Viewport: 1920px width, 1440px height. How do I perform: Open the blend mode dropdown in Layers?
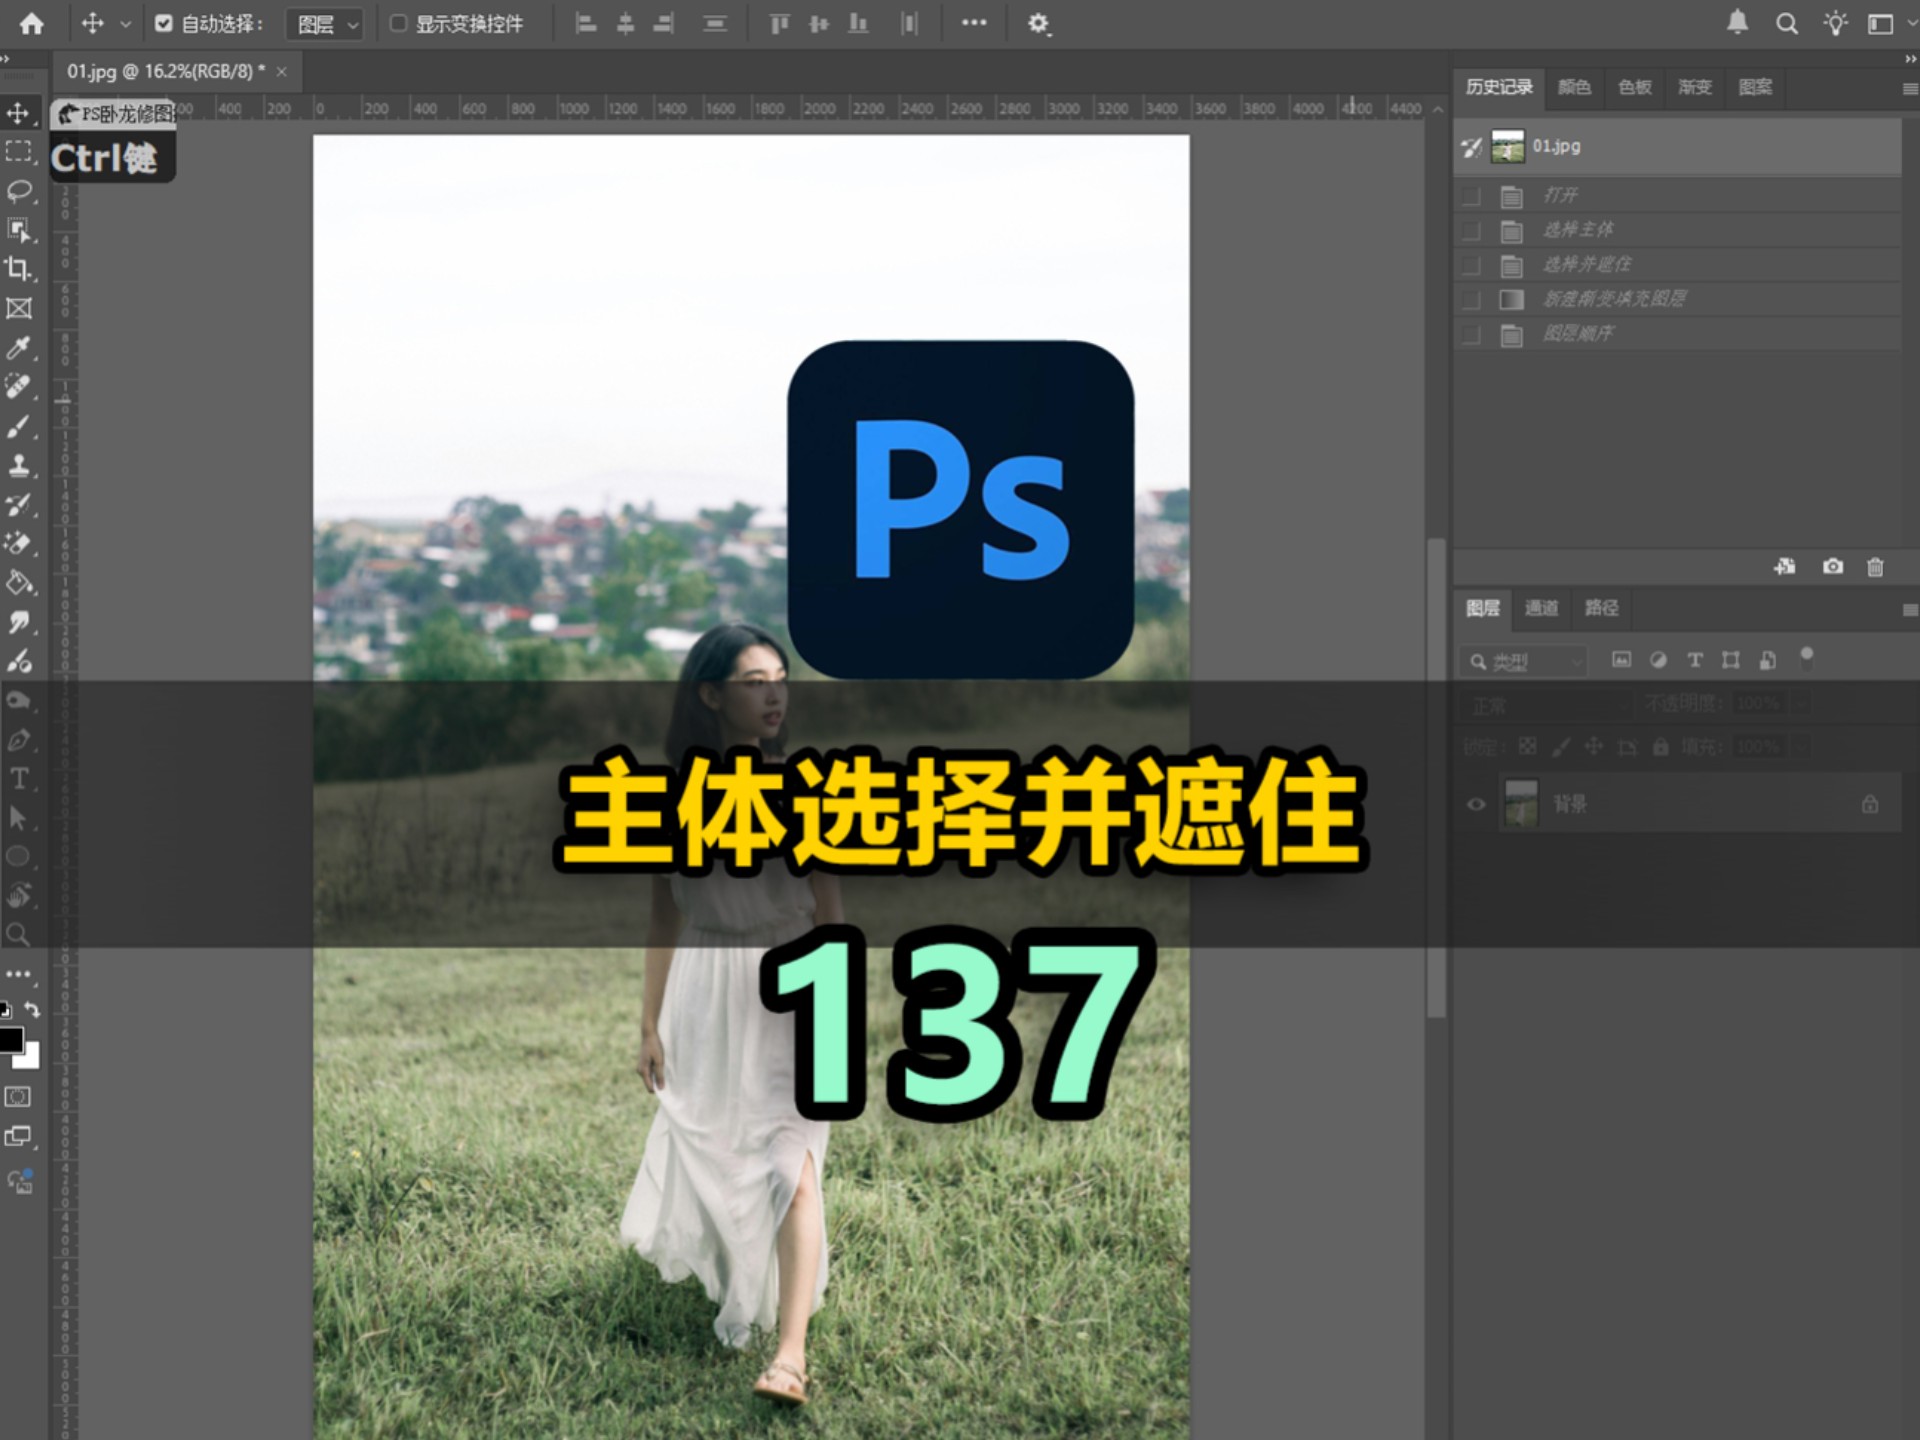click(x=1546, y=705)
